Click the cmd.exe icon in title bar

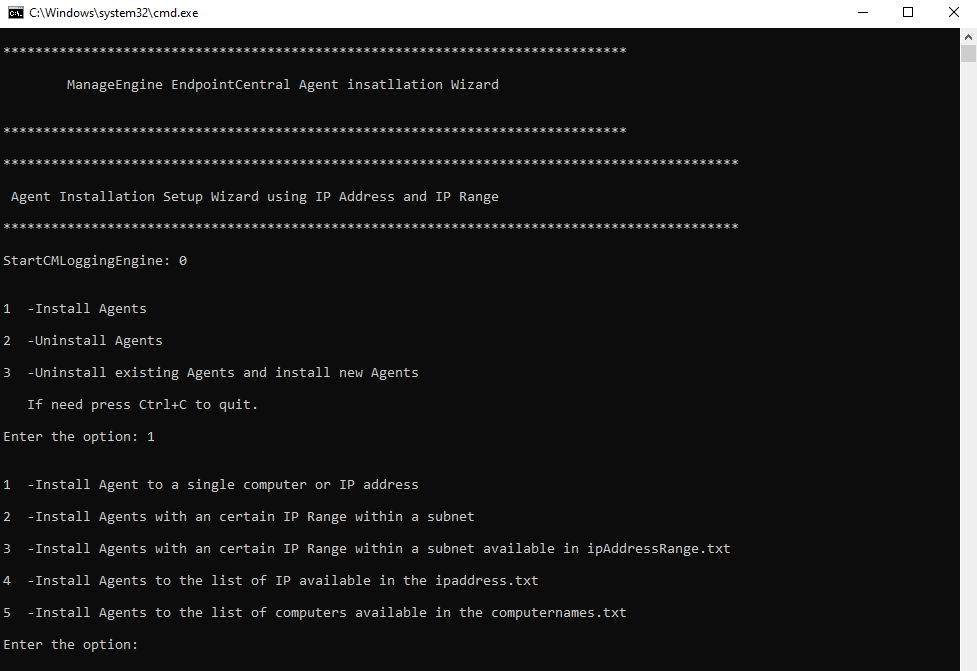(16, 12)
